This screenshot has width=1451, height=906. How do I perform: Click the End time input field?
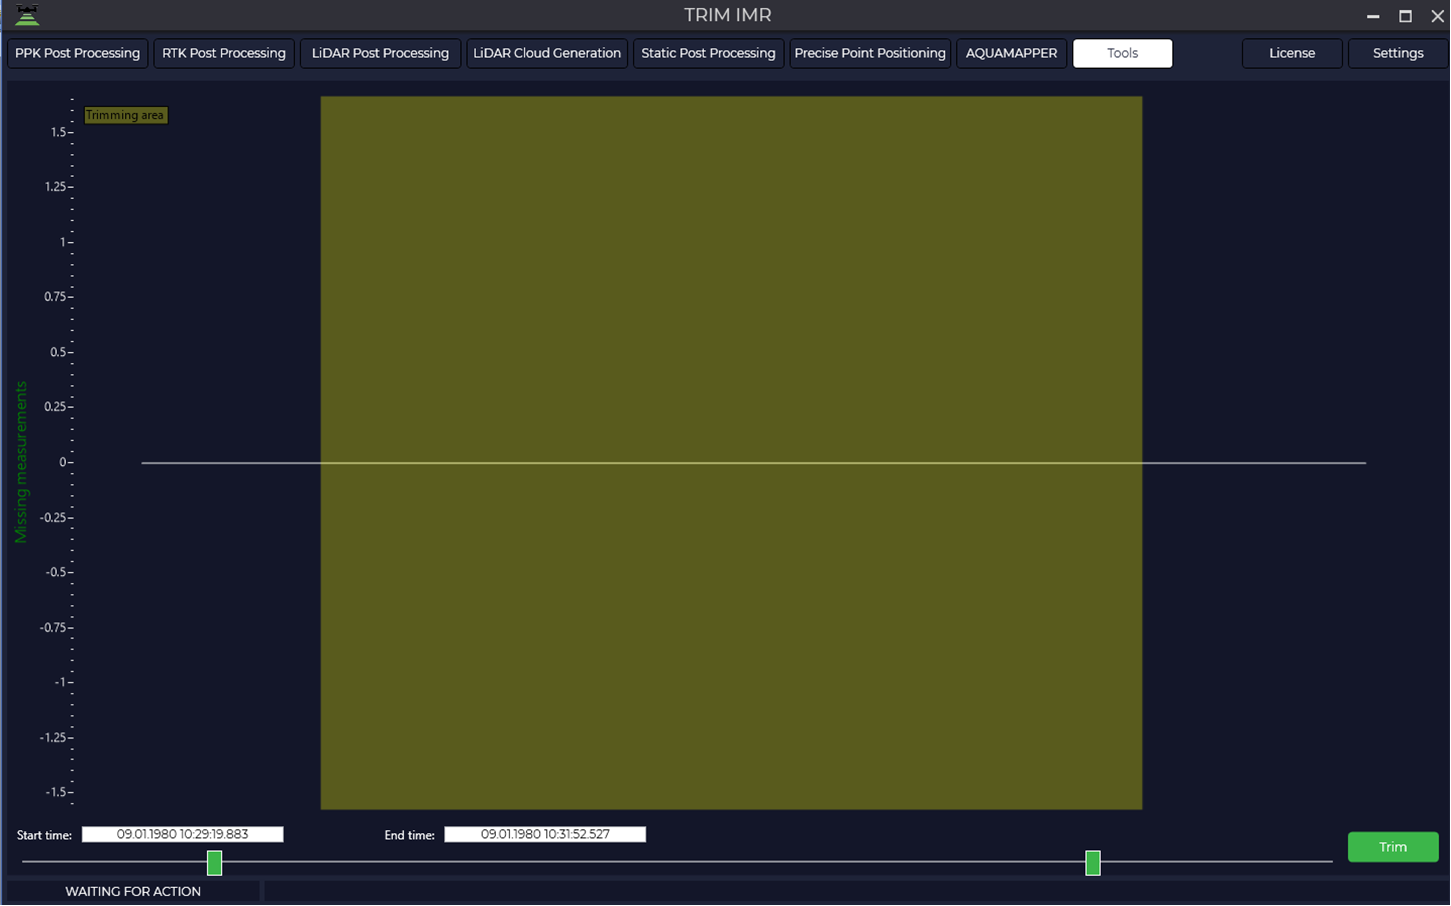click(x=545, y=834)
